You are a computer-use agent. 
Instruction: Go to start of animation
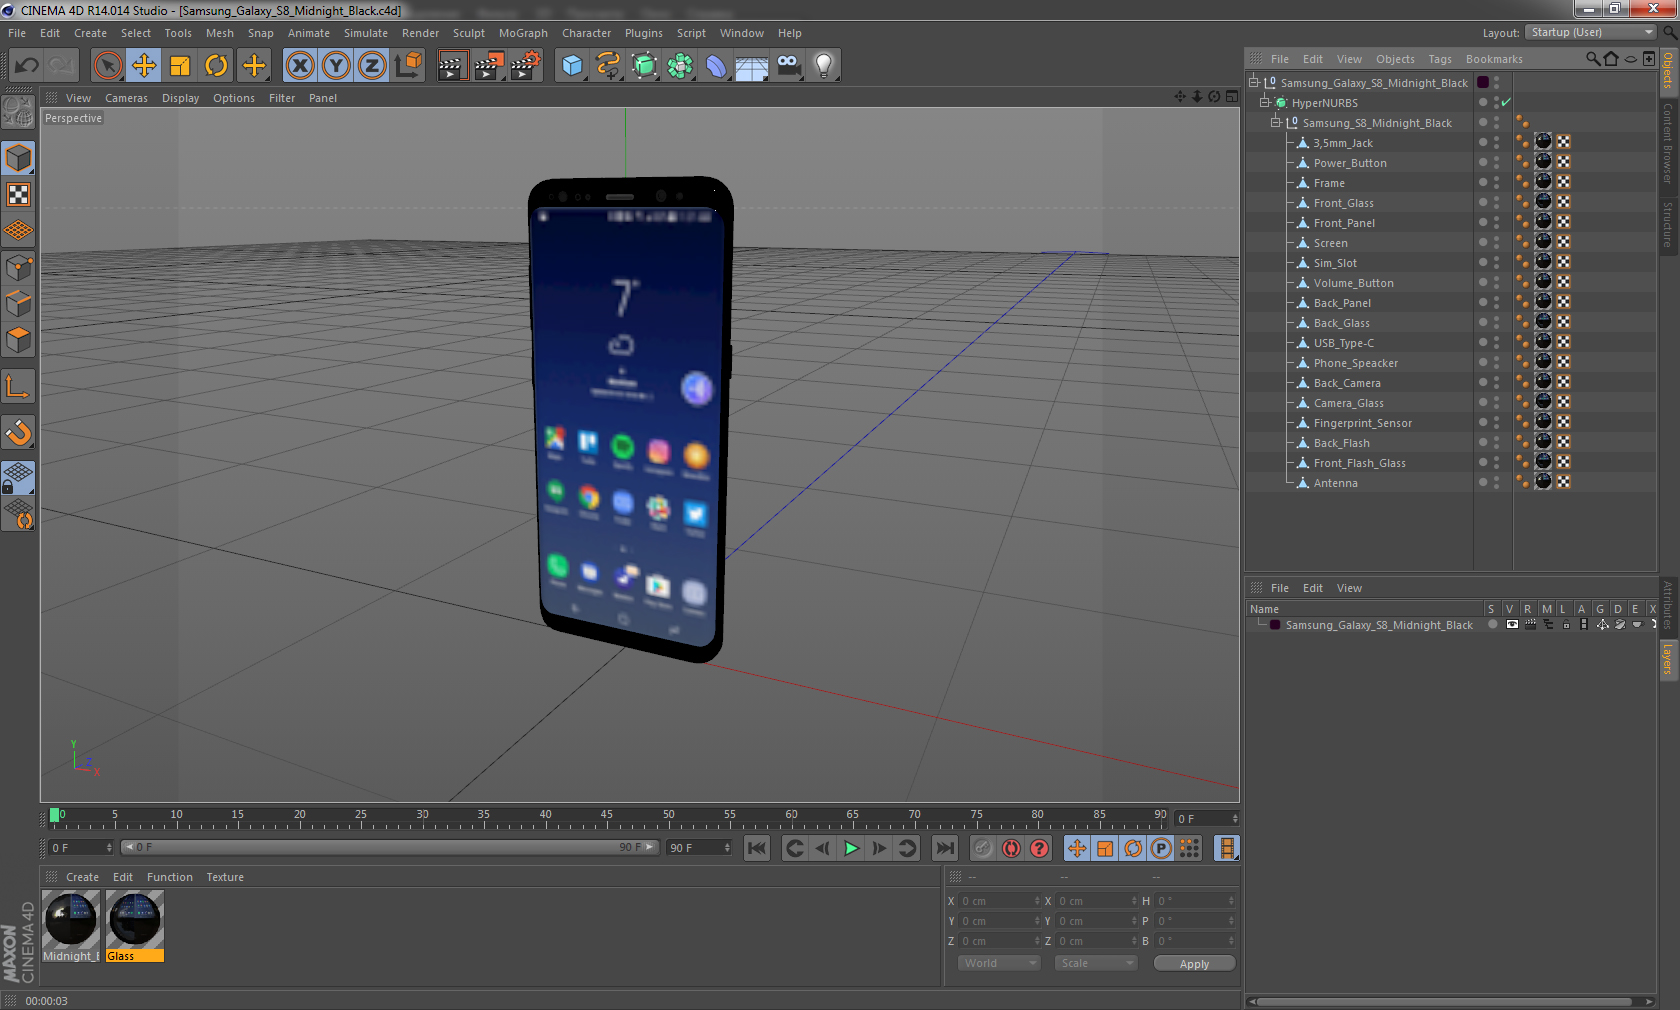coord(757,848)
